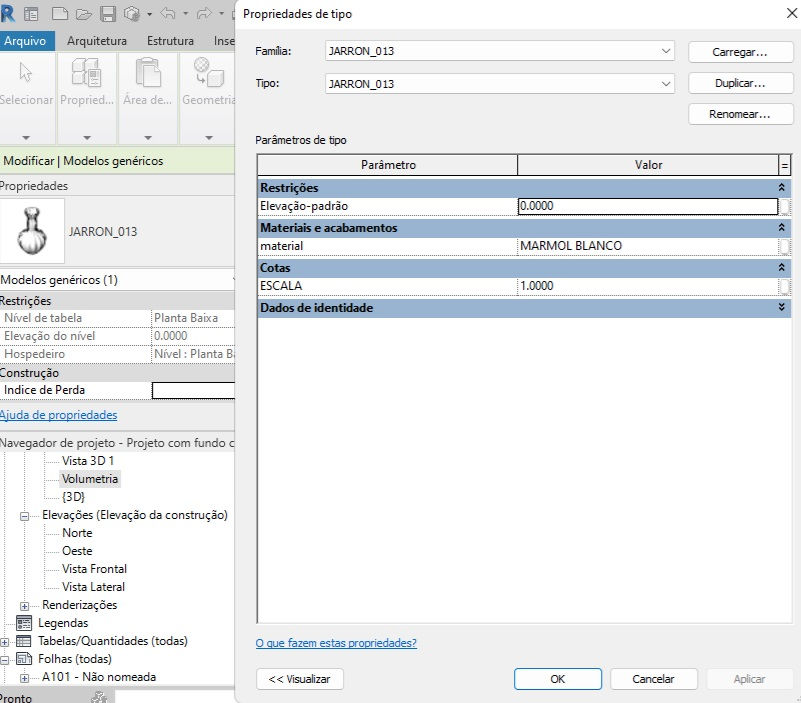This screenshot has width=801, height=703.
Task: Click the Legendas icon in project browser
Action: pyautogui.click(x=24, y=623)
